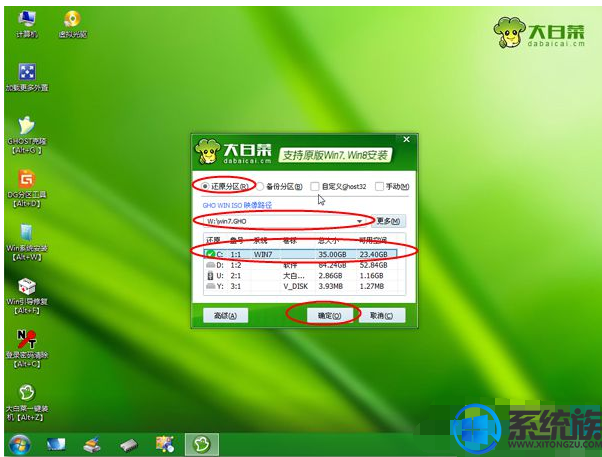The image size is (602, 457).
Task: Click the 3.93MB cell in the Y: row
Action: point(330,286)
